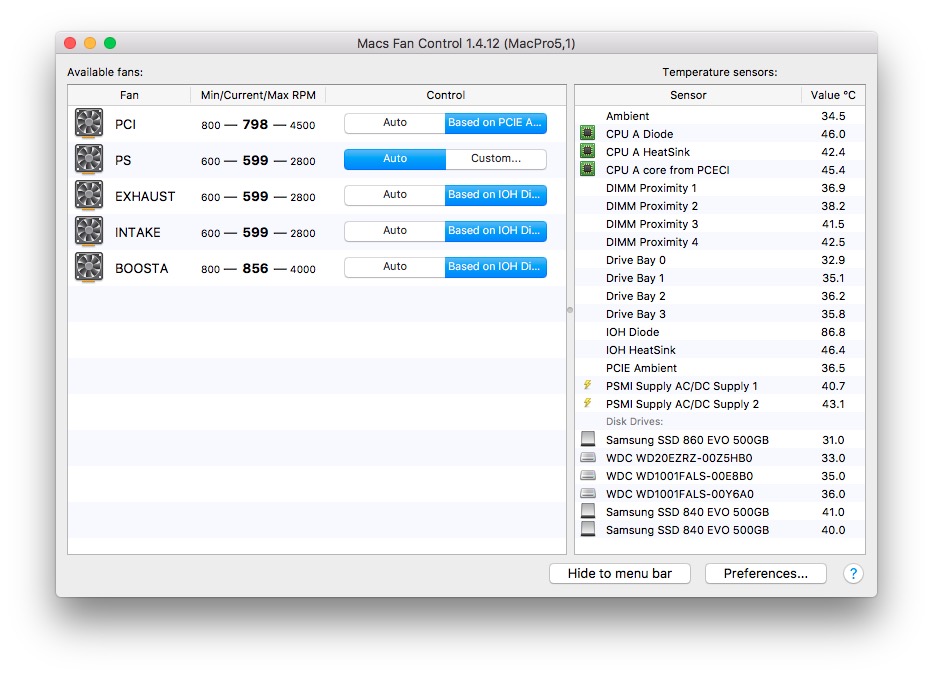Click the BOOSTA fan icon

89,267
